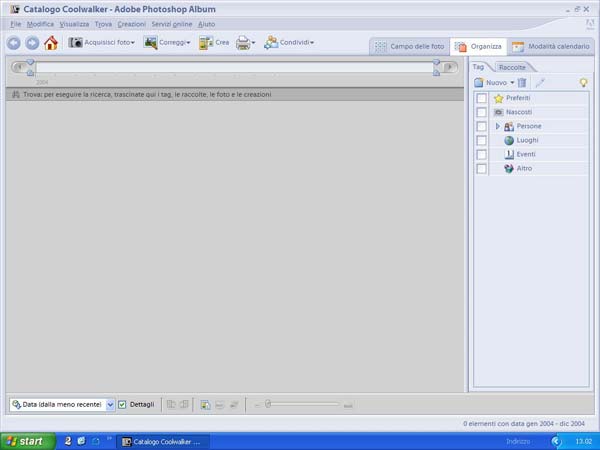Click the Crea button
600x450 pixels.
(x=214, y=42)
